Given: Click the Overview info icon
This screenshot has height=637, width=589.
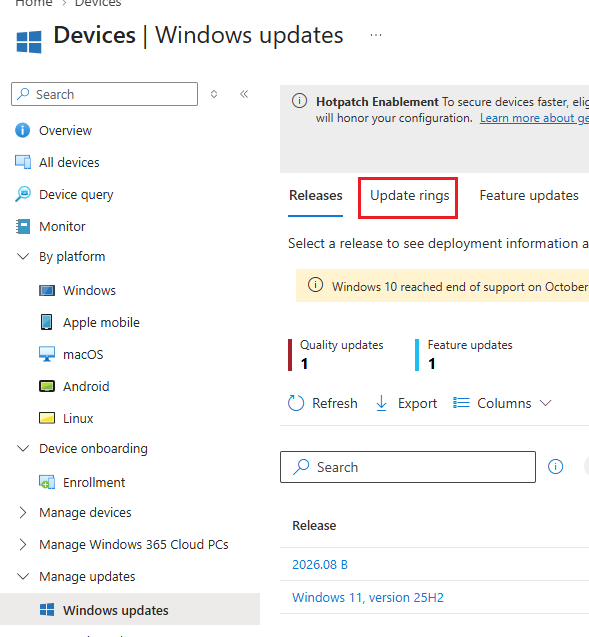Looking at the screenshot, I should [x=22, y=130].
